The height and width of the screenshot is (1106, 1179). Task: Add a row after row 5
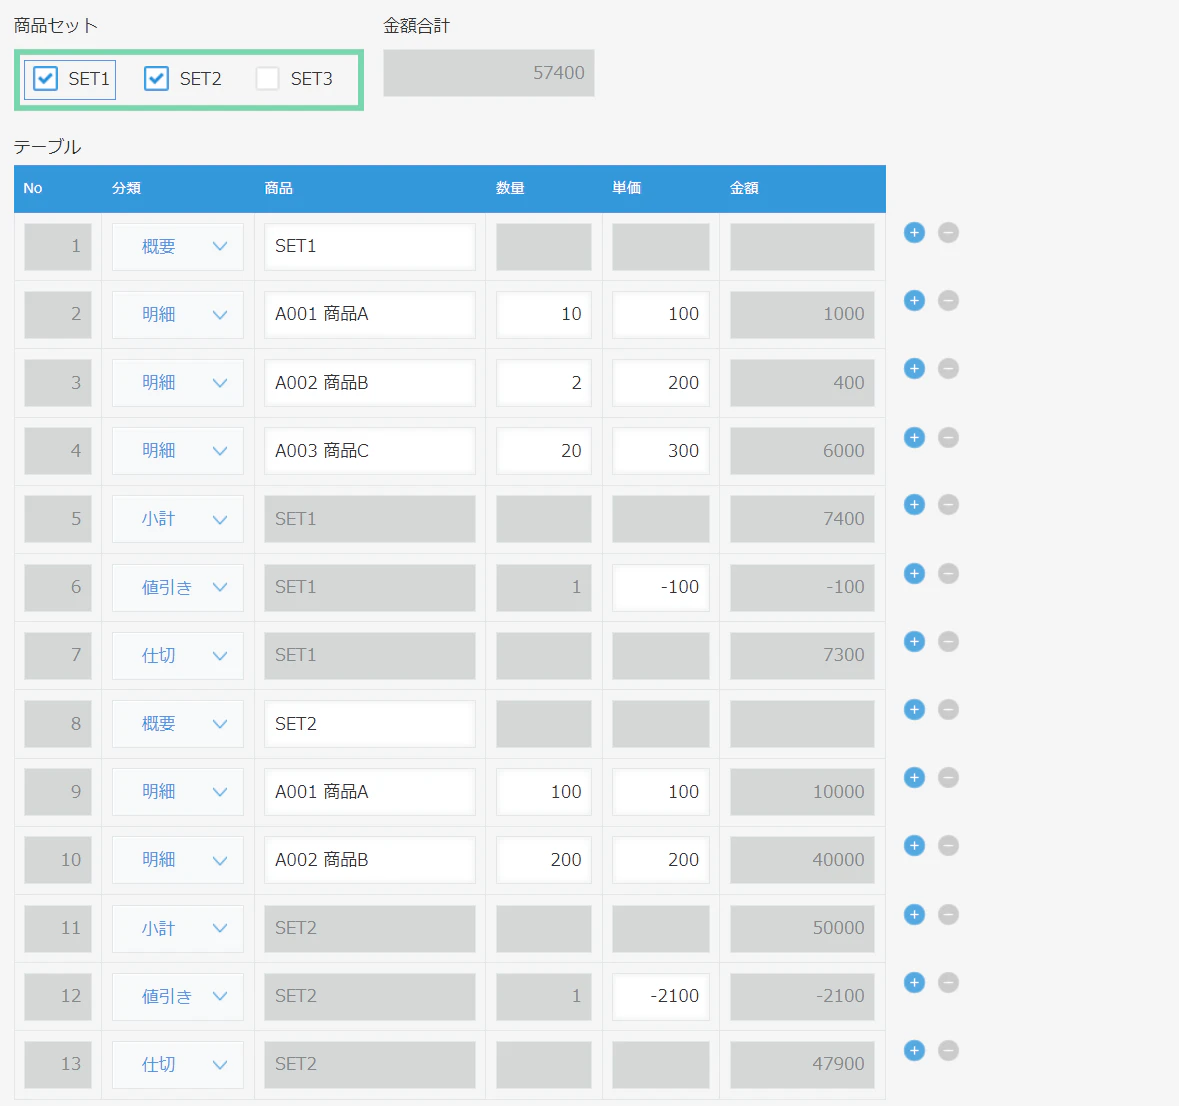click(x=914, y=505)
